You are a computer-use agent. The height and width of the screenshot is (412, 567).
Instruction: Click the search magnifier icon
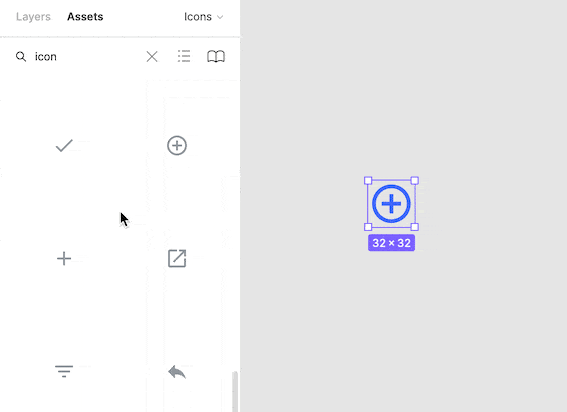coord(21,56)
